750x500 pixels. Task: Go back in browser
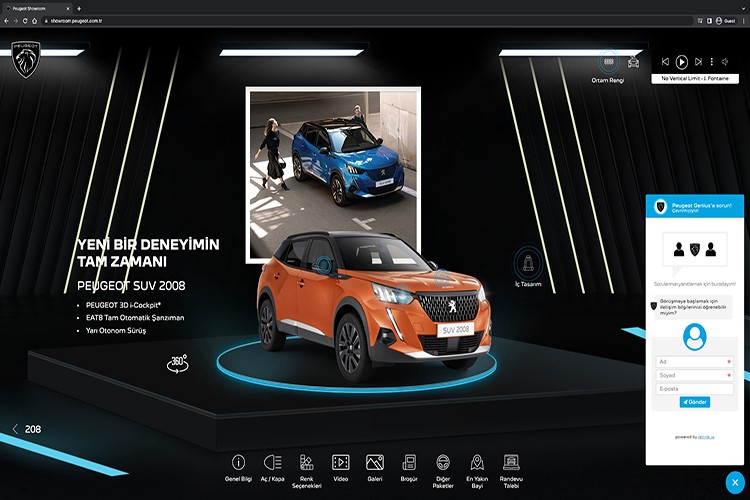point(6,21)
